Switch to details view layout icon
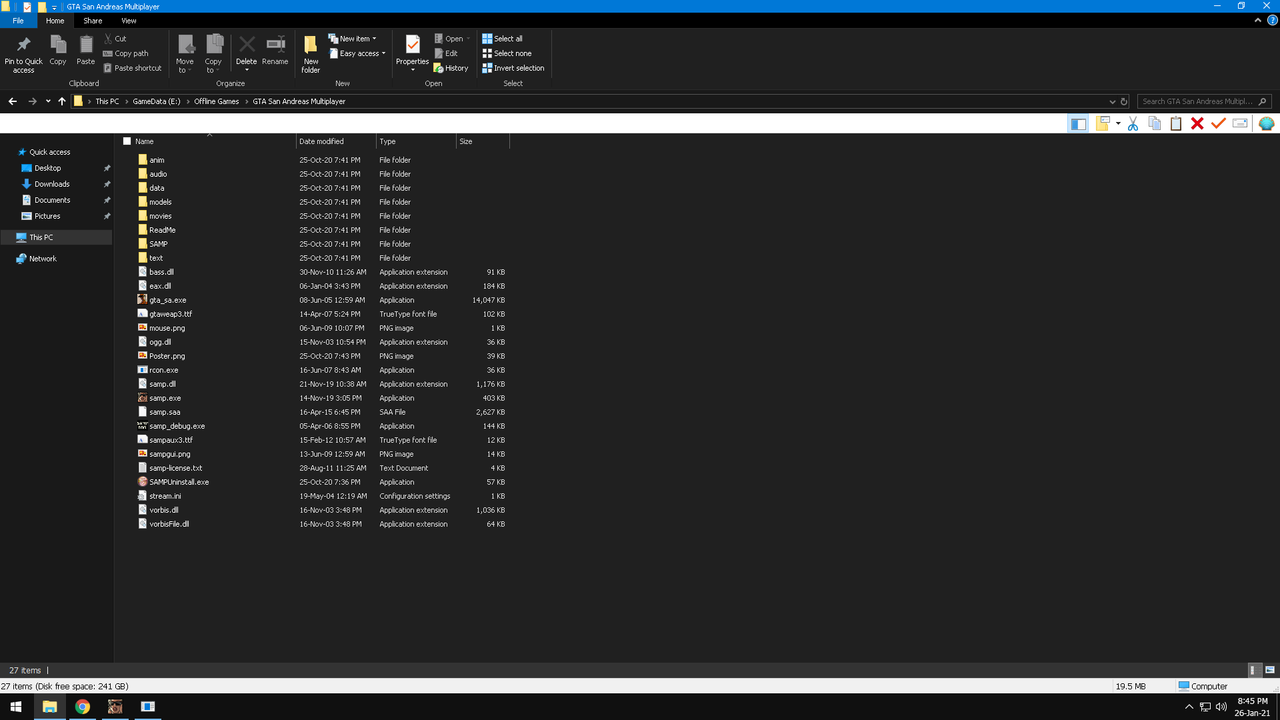 [1254, 670]
